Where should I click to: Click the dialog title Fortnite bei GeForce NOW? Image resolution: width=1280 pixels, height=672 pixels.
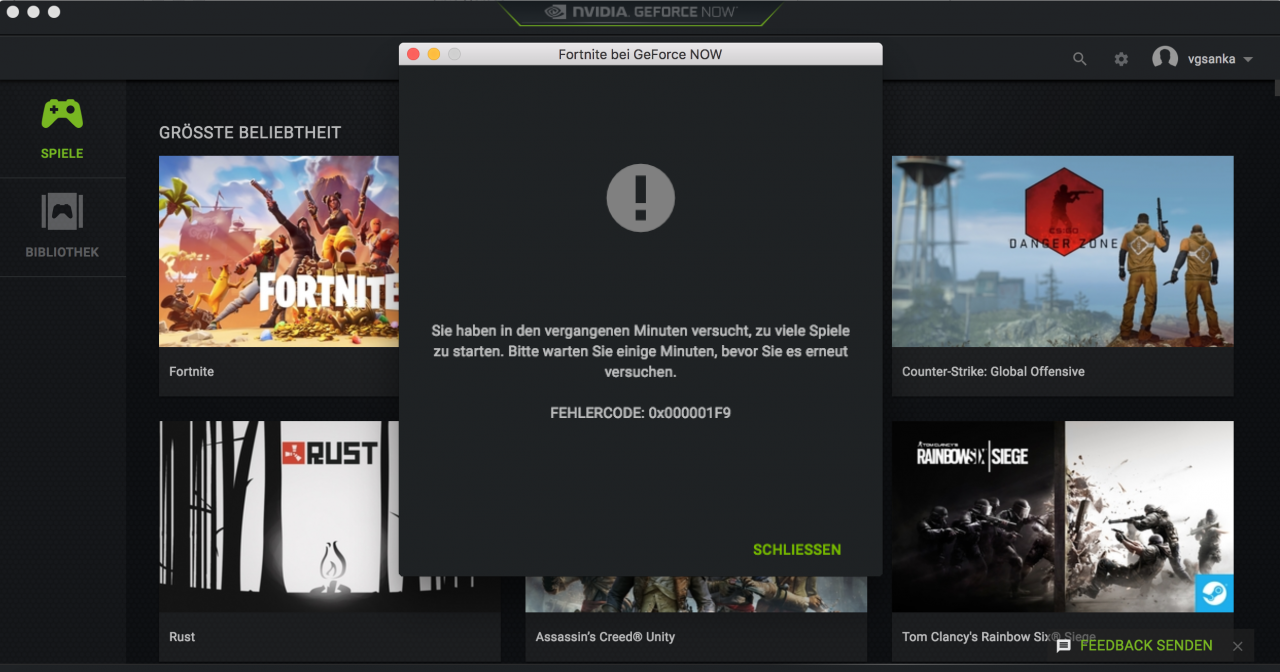tap(640, 54)
